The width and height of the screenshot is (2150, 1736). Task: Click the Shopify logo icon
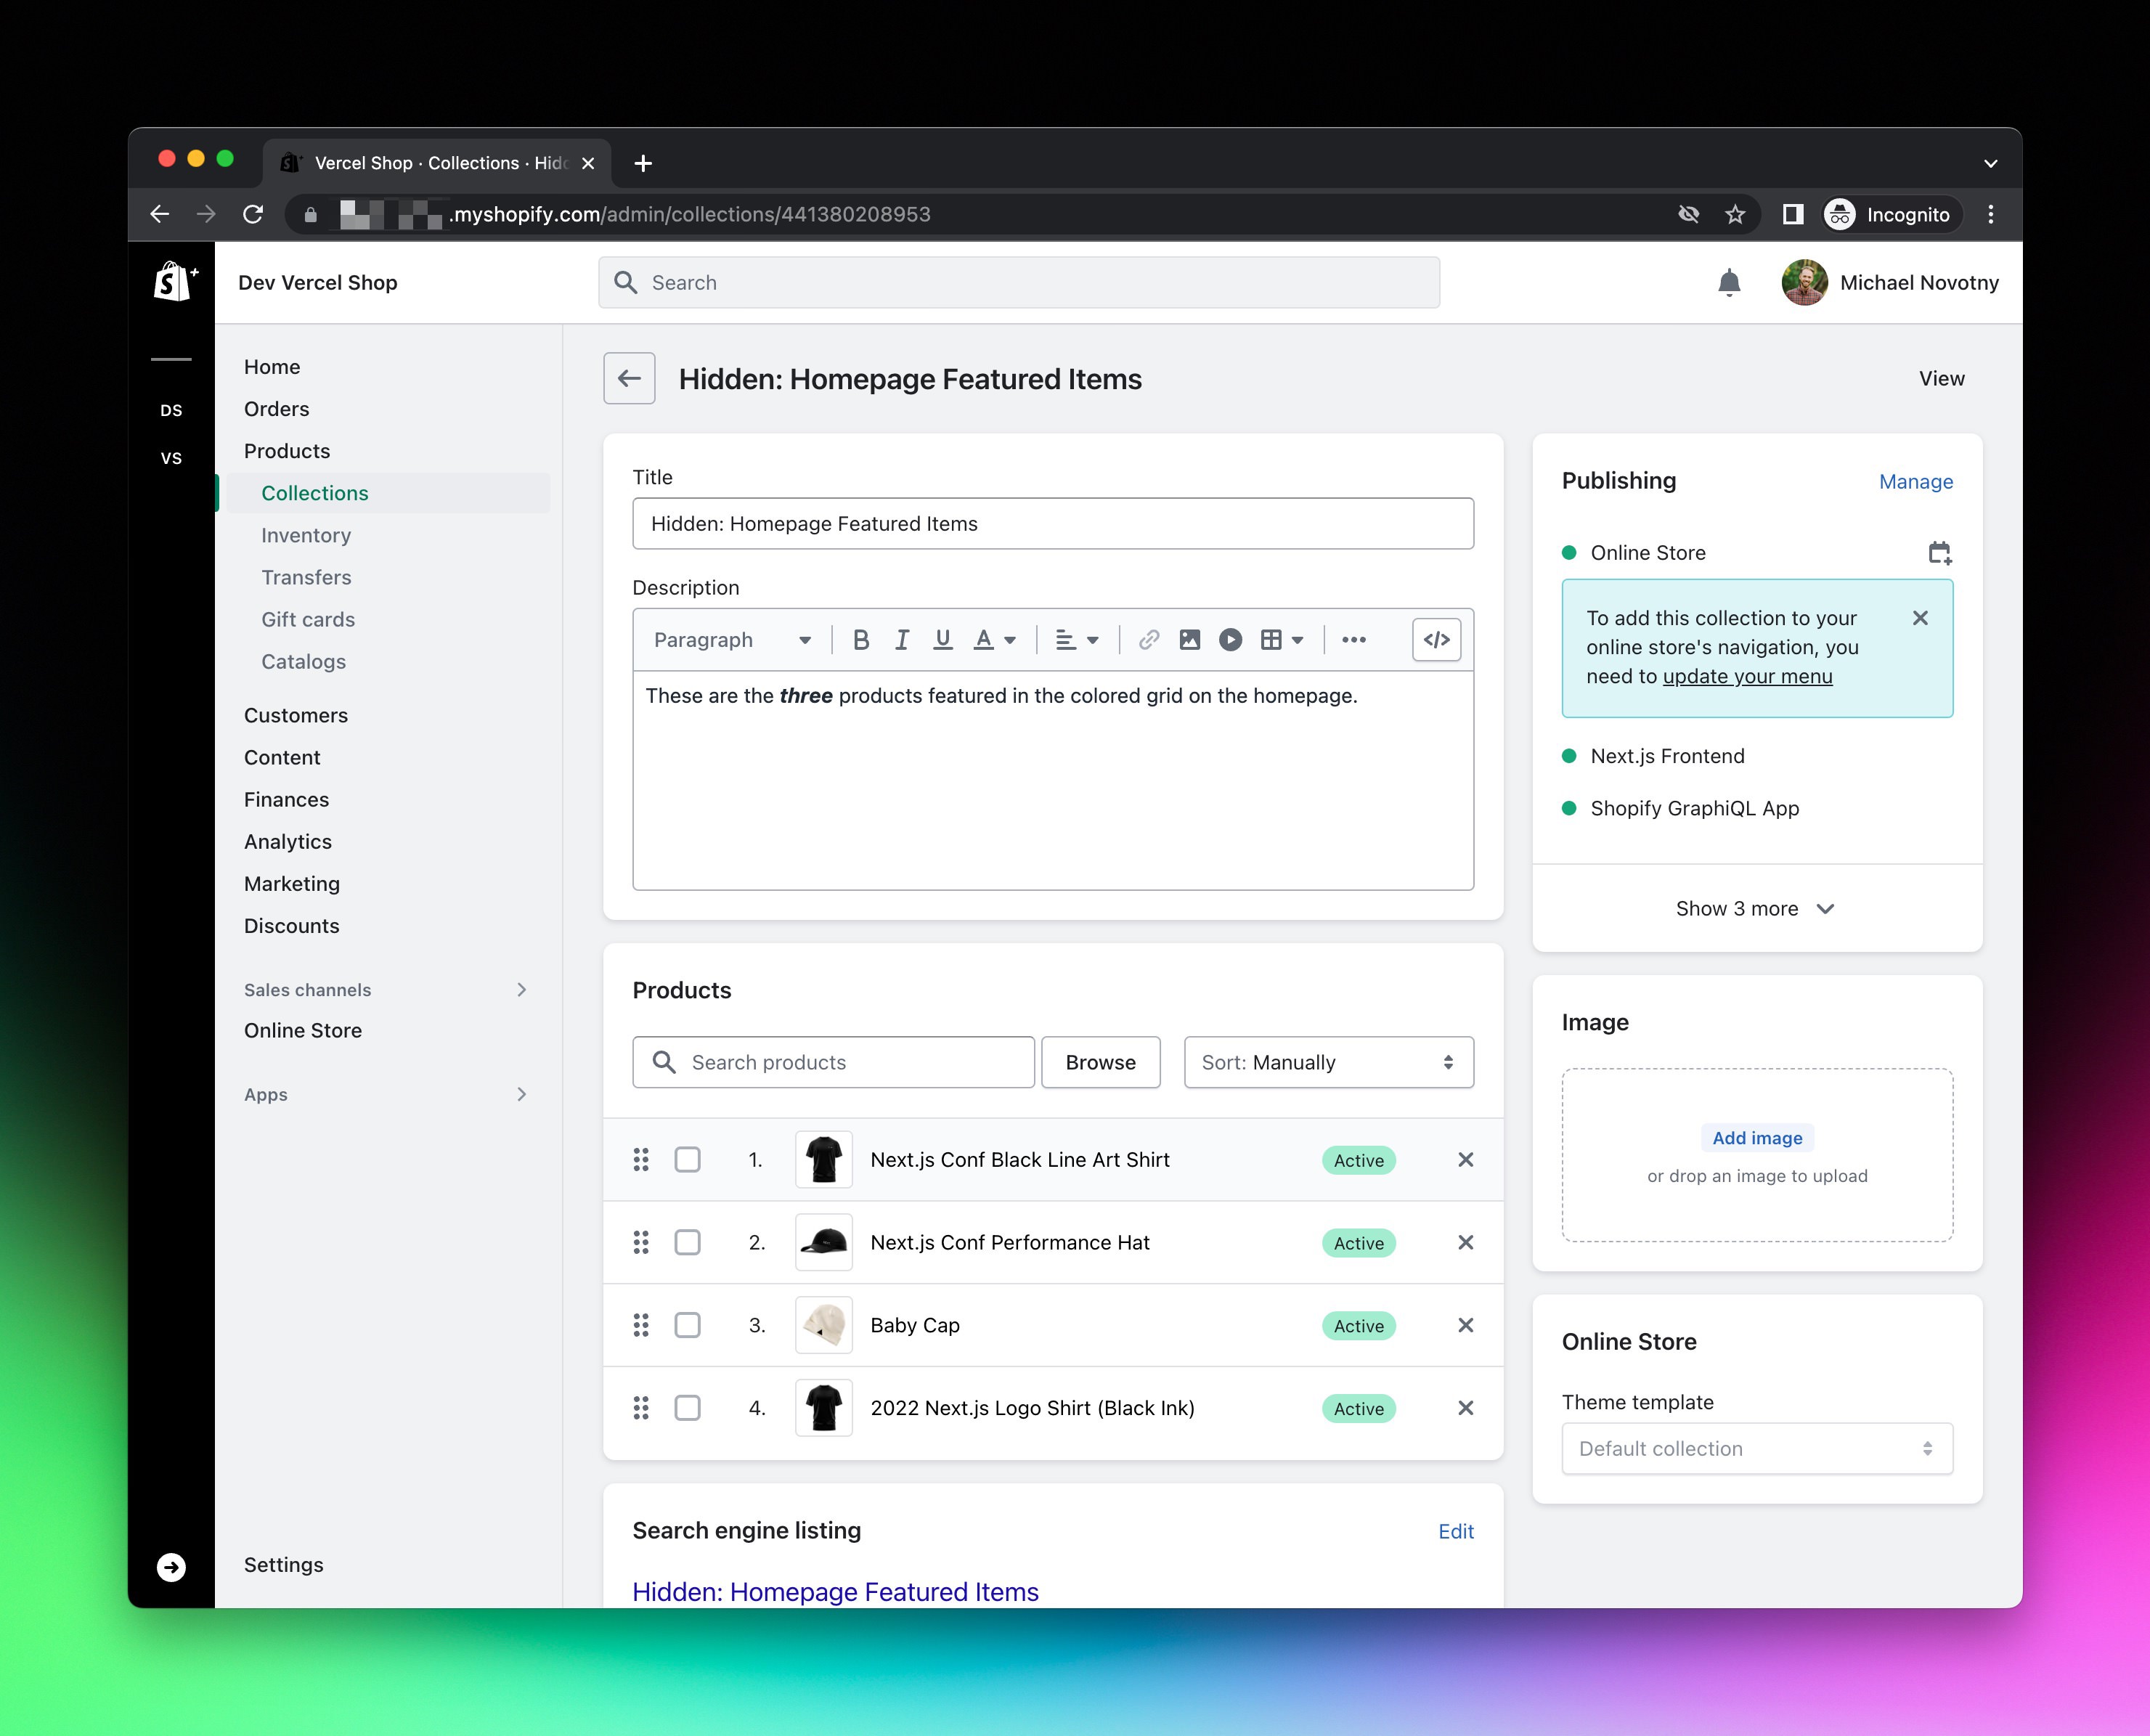coord(175,282)
